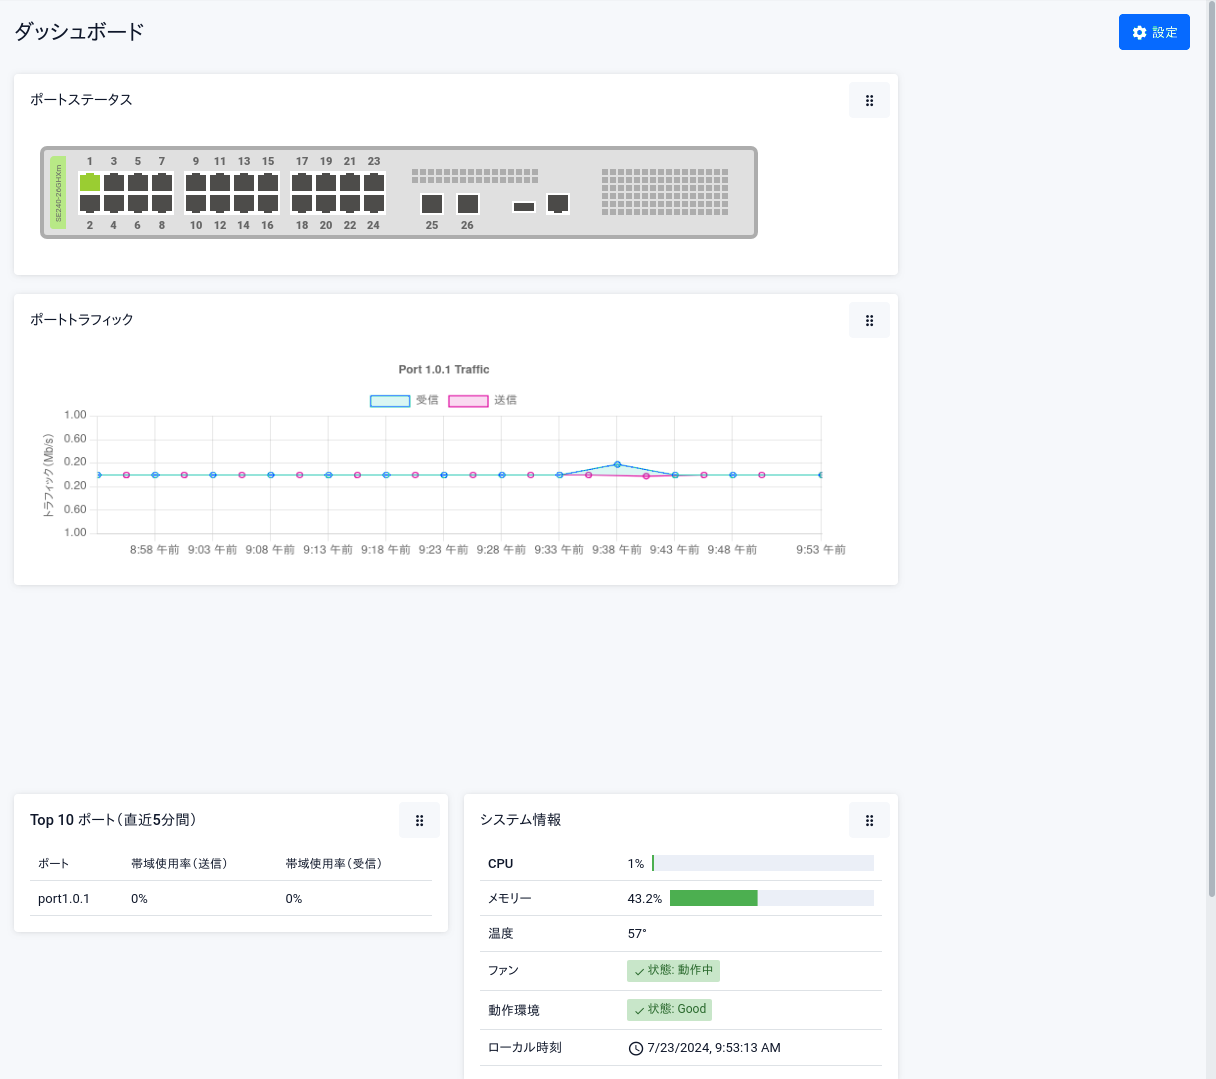Select port 9 on the switch diagram
This screenshot has height=1079, width=1216.
click(x=196, y=182)
